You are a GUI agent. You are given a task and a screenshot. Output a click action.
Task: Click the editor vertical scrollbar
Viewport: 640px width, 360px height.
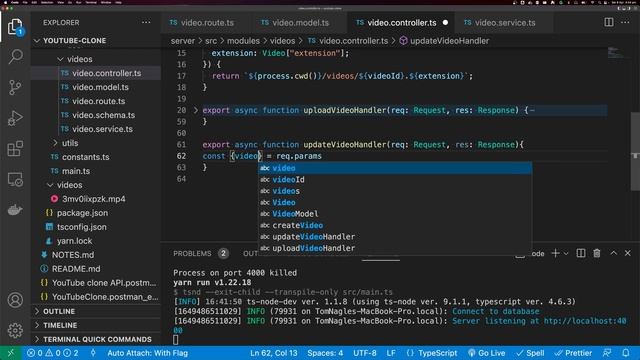pyautogui.click(x=636, y=151)
